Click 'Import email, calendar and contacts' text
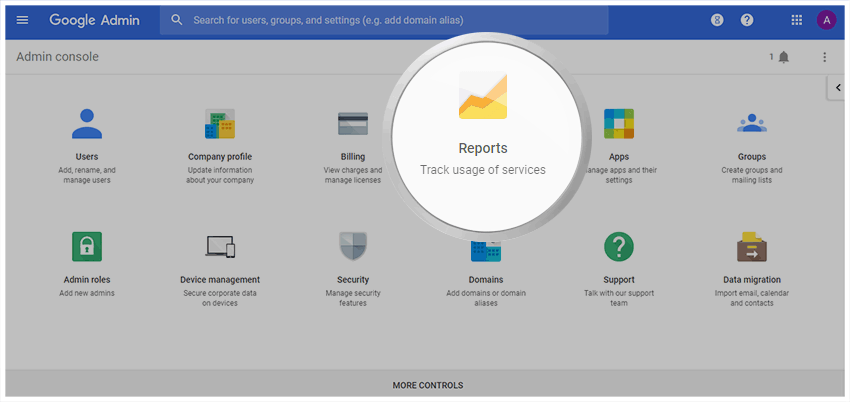The width and height of the screenshot is (850, 402). coord(752,298)
